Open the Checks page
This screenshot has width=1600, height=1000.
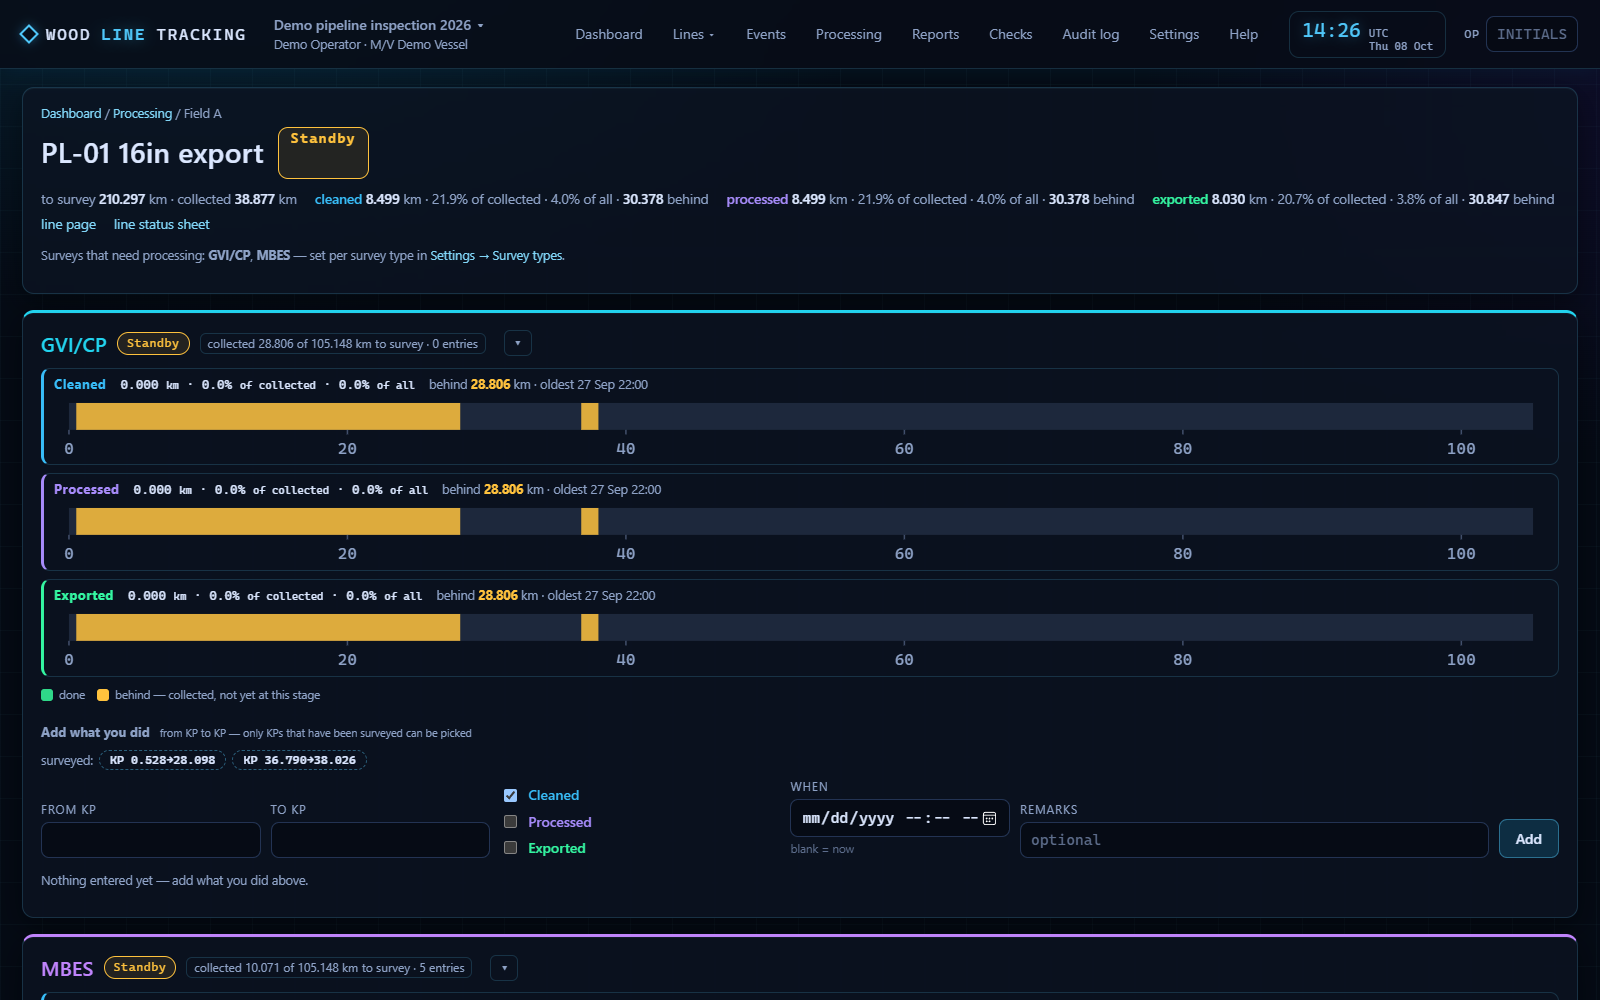1010,34
